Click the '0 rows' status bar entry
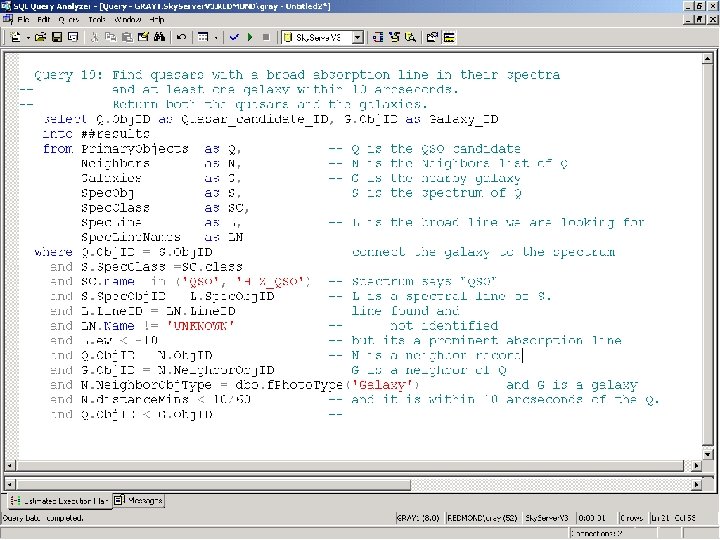The image size is (720, 540). pos(631,518)
